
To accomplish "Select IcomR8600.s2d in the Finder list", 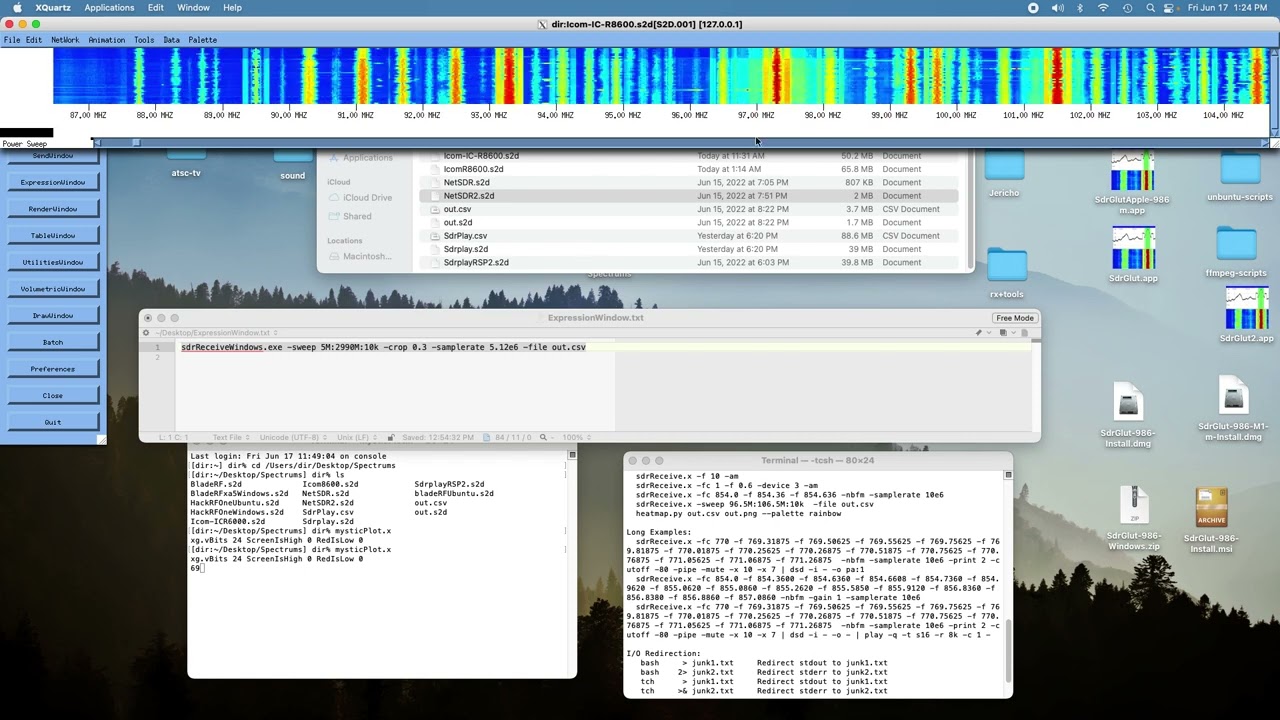I will point(690,169).
